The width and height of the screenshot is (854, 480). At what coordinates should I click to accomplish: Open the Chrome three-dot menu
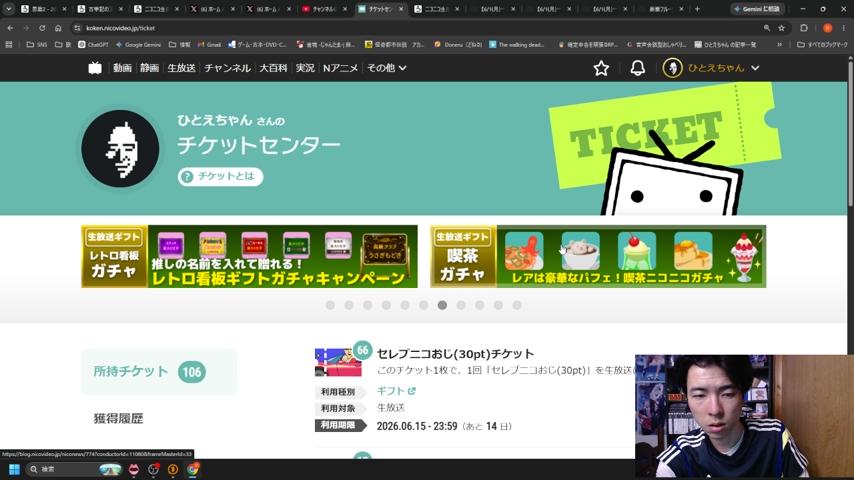(844, 28)
